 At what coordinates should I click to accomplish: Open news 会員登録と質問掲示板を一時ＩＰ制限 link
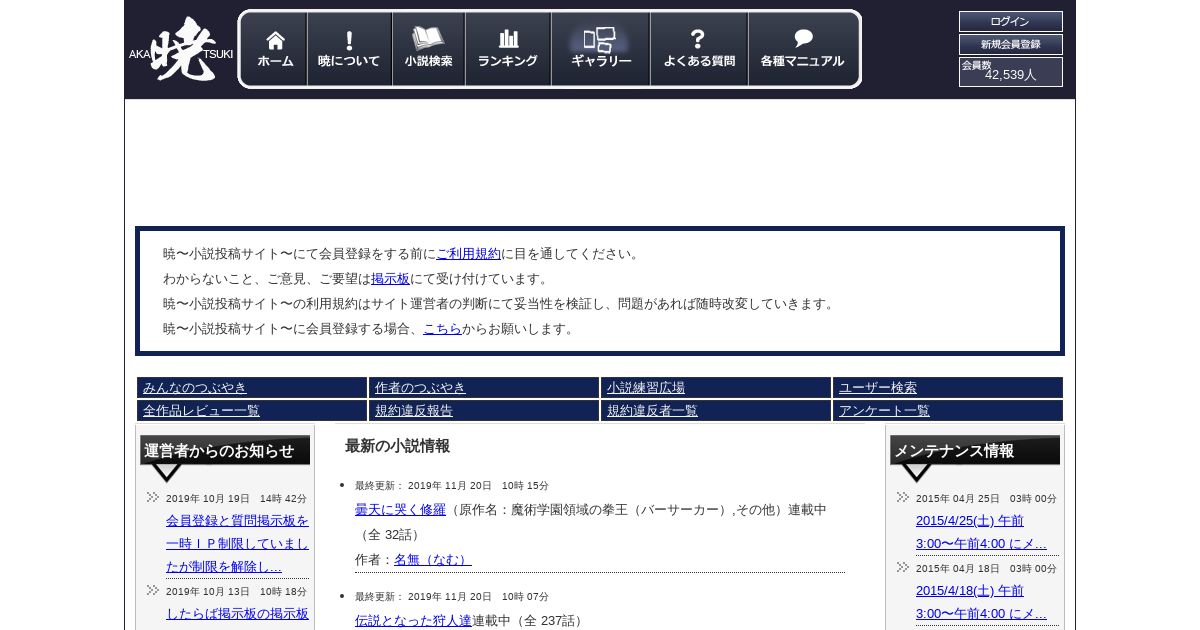[x=237, y=544]
